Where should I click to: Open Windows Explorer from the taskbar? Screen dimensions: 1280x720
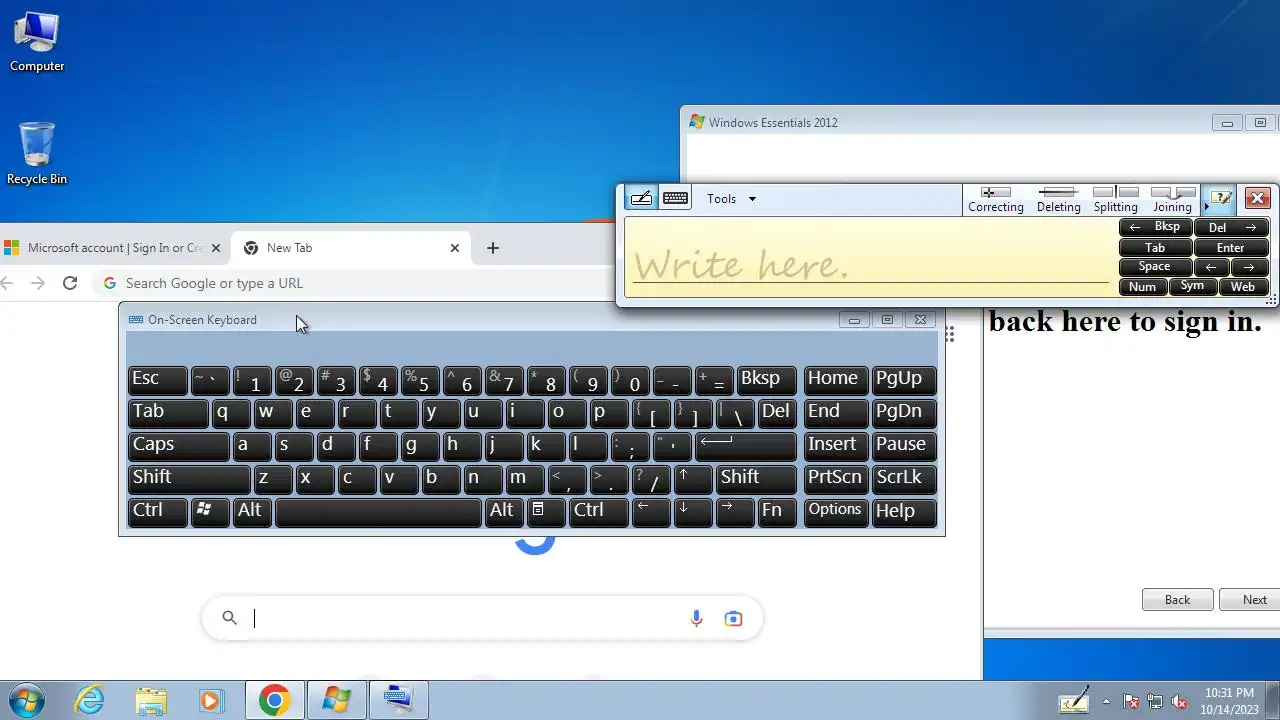[x=151, y=700]
